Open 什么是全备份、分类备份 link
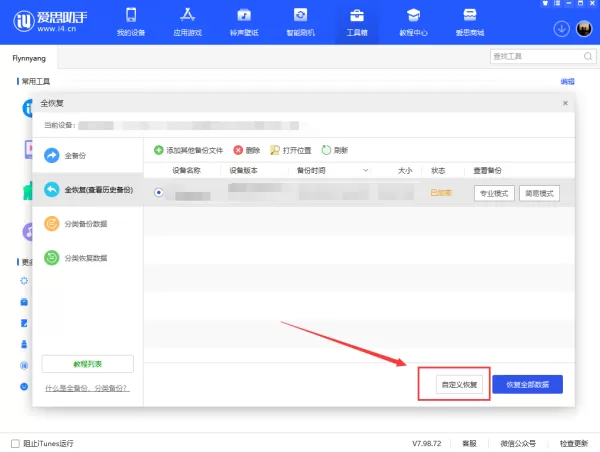600x452 pixels. point(87,388)
